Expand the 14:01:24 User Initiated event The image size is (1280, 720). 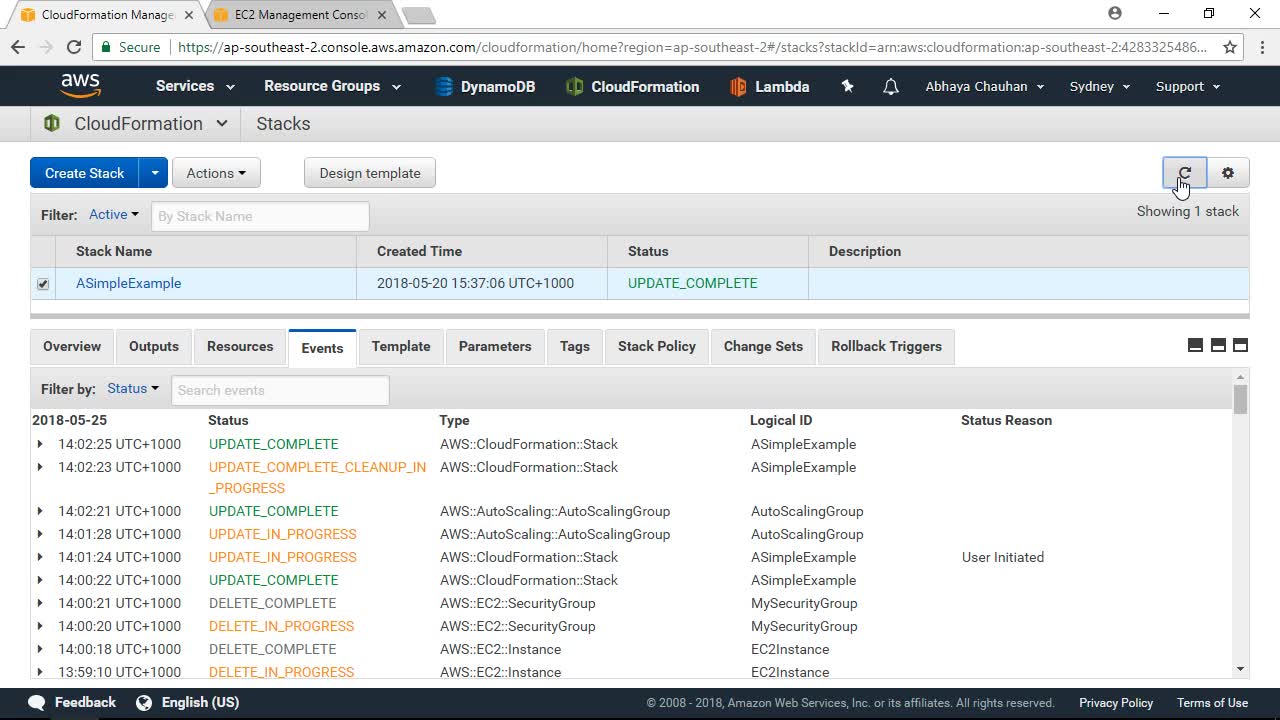tap(40, 557)
